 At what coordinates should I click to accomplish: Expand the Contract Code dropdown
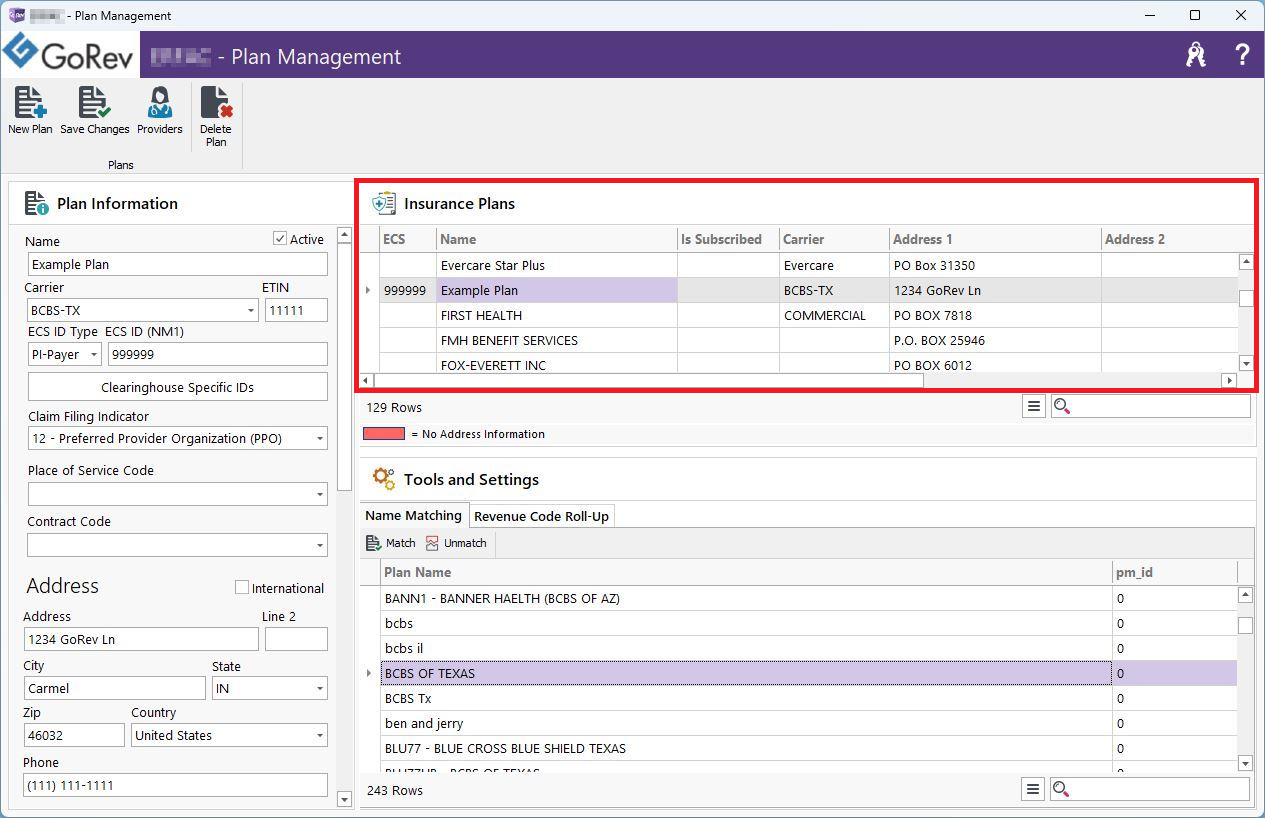320,545
